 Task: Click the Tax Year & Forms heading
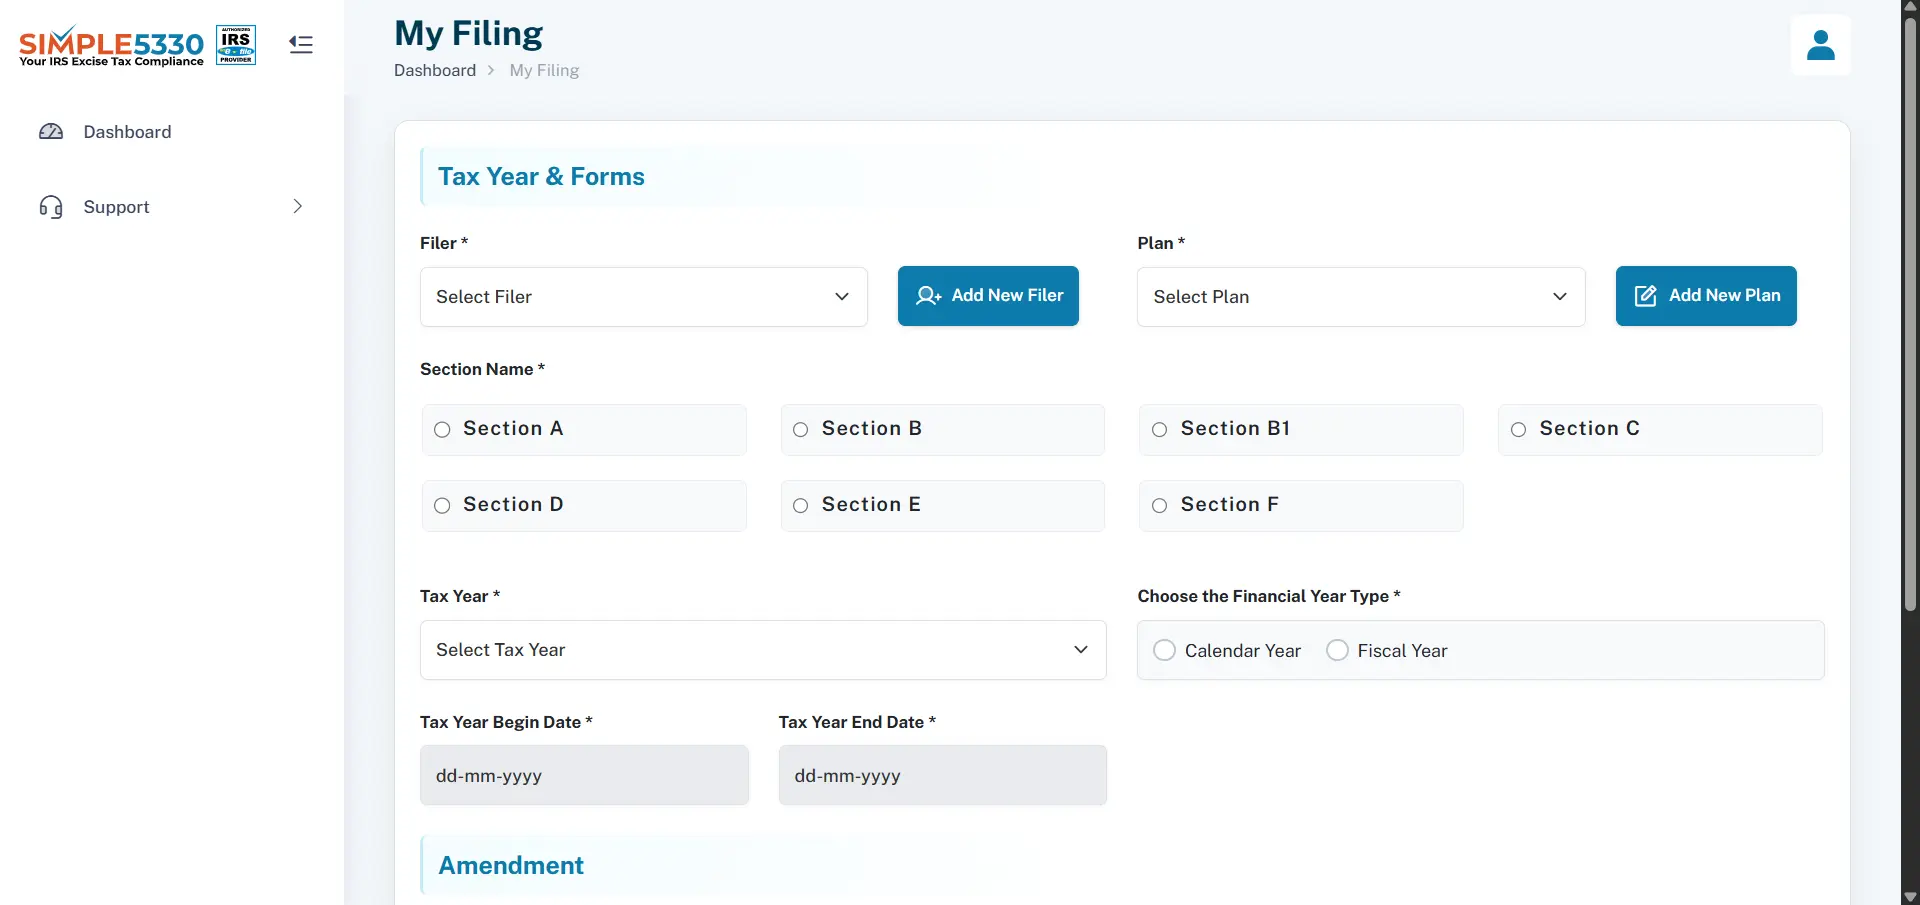tap(541, 177)
